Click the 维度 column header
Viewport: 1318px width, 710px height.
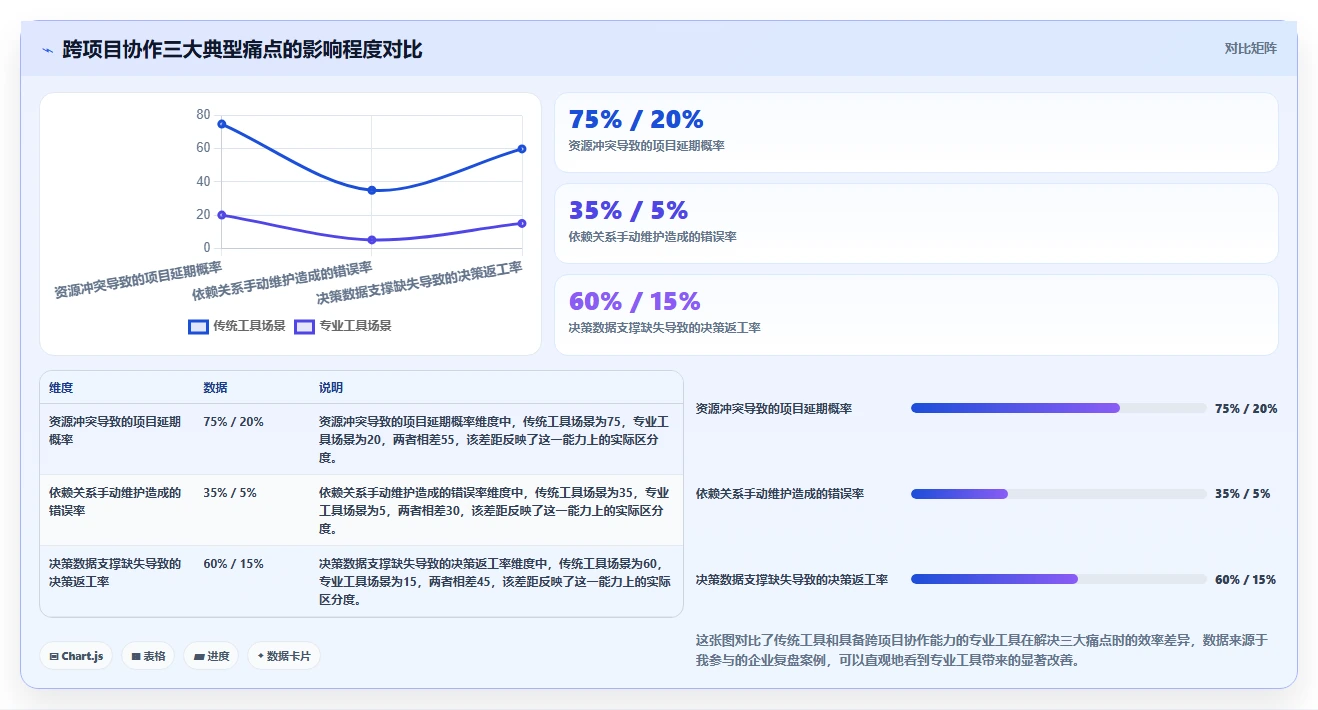(61, 388)
